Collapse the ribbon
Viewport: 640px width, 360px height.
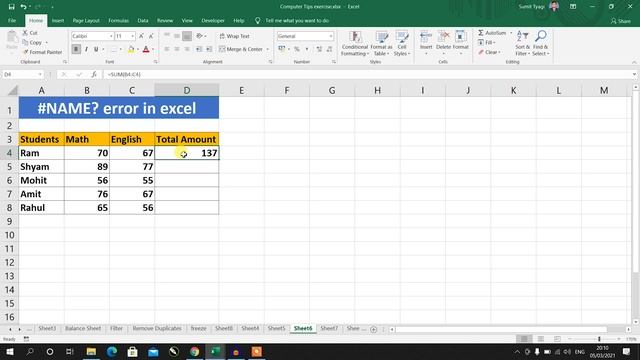point(634,62)
